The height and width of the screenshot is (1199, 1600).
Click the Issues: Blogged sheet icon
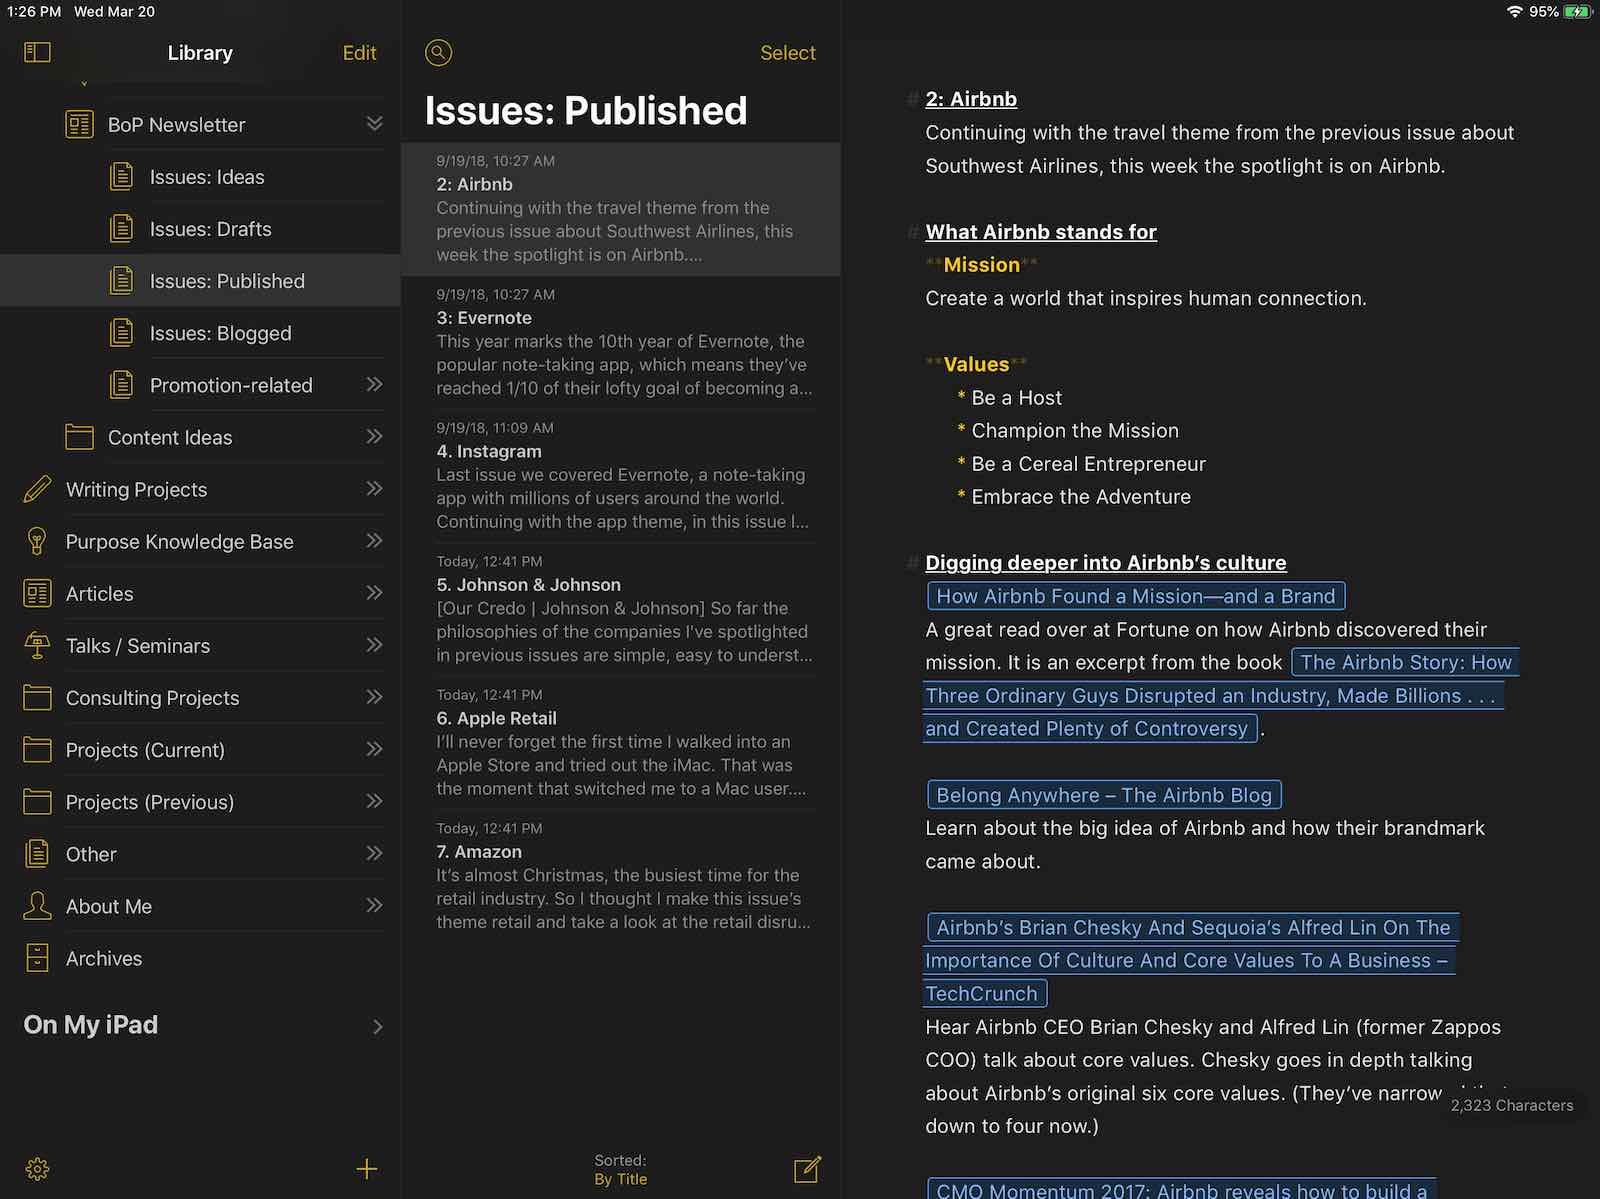click(121, 333)
